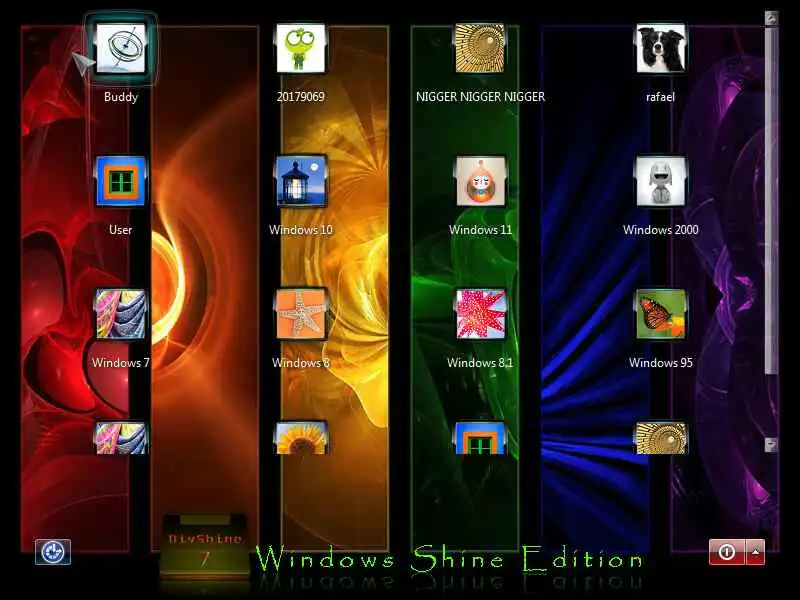The height and width of the screenshot is (600, 800).
Task: Click the "Windows 95" account label
Action: pyautogui.click(x=660, y=363)
